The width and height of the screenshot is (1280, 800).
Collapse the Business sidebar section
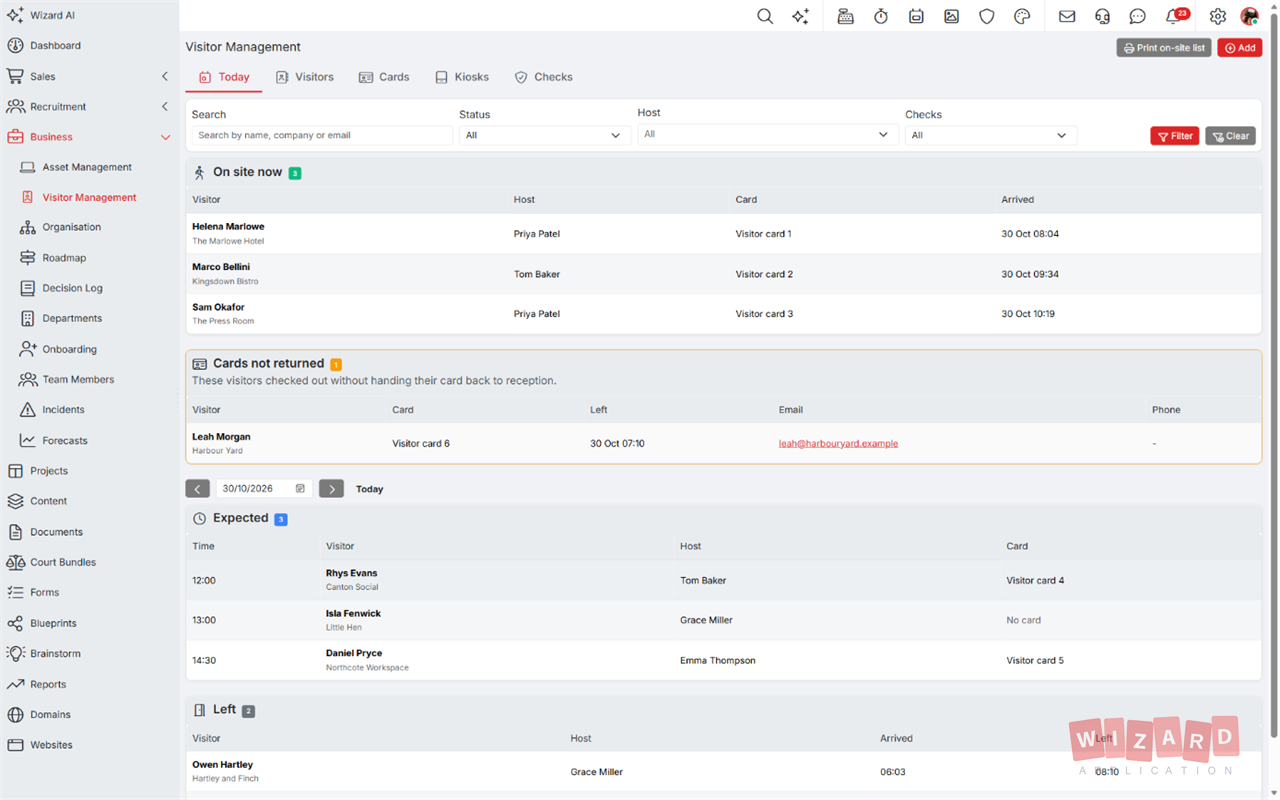[166, 137]
